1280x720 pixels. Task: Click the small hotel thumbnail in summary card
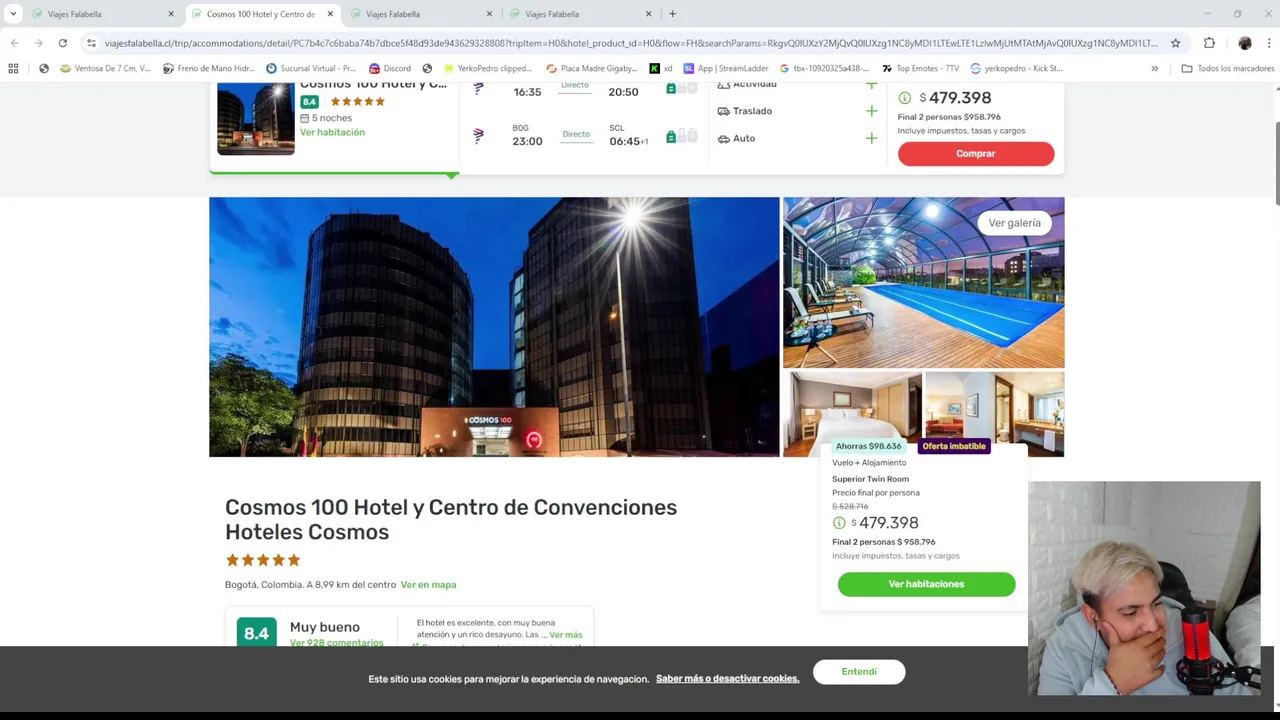[x=256, y=118]
